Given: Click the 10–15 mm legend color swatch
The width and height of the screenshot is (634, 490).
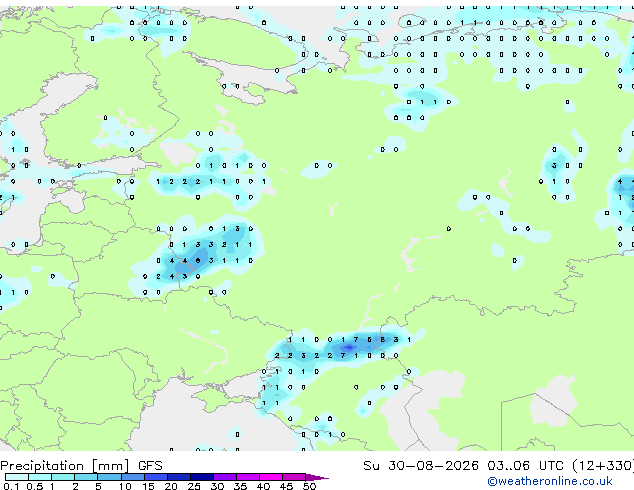Looking at the screenshot, I should (x=132, y=477).
